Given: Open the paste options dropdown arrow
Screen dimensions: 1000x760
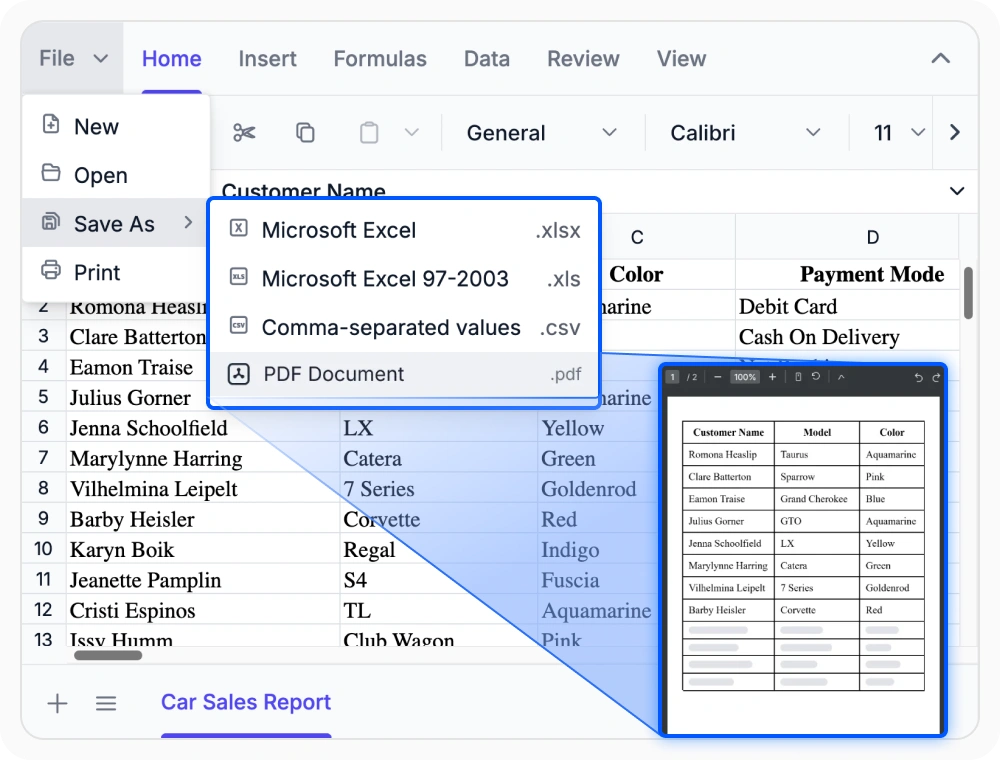Looking at the screenshot, I should click(412, 133).
